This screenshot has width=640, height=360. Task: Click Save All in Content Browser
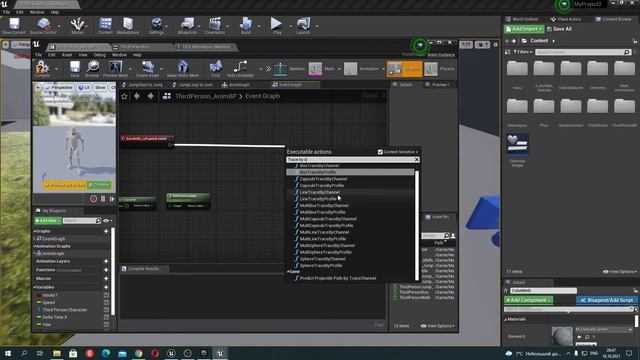click(559, 29)
